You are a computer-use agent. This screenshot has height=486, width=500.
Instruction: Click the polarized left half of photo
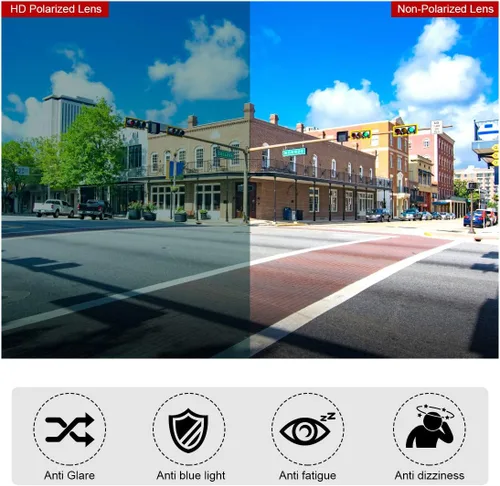tap(126, 180)
